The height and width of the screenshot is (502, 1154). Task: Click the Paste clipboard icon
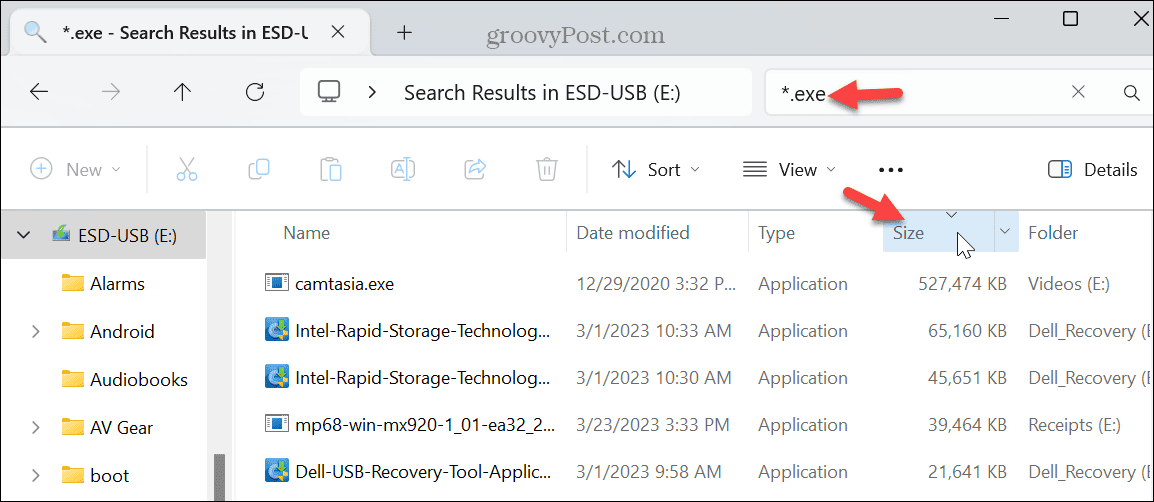[x=331, y=170]
